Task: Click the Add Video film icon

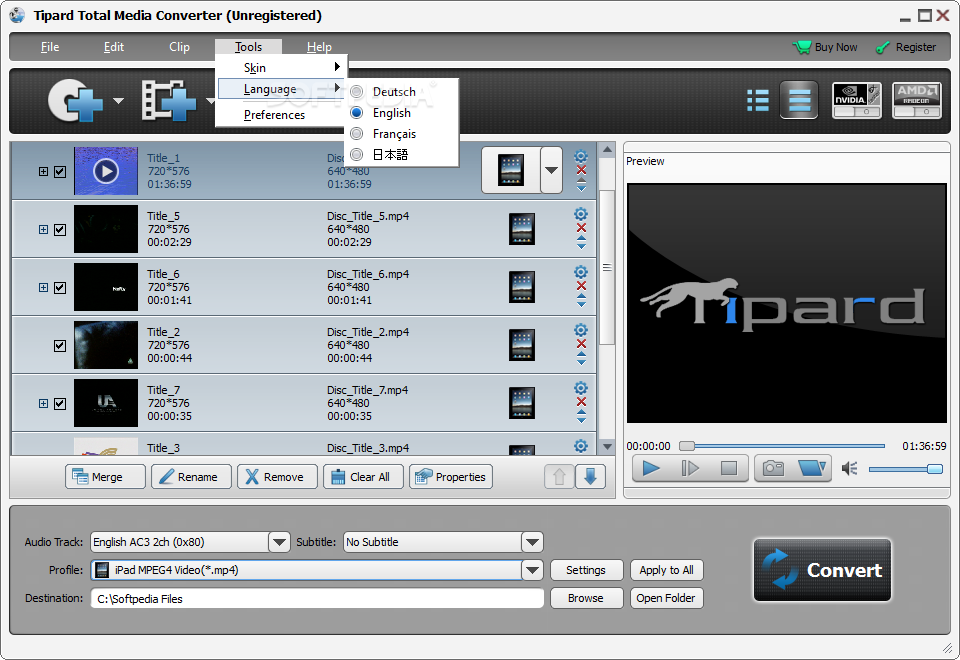Action: (x=169, y=100)
